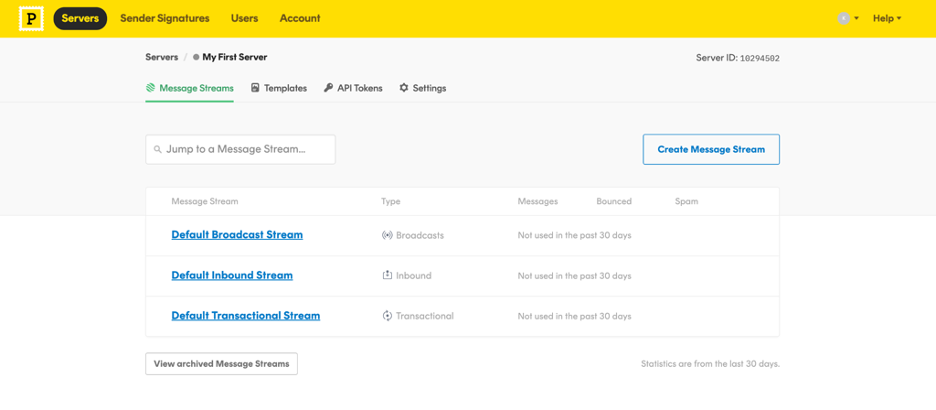This screenshot has width=936, height=410.
Task: Switch to the Templates tab
Action: [x=285, y=88]
